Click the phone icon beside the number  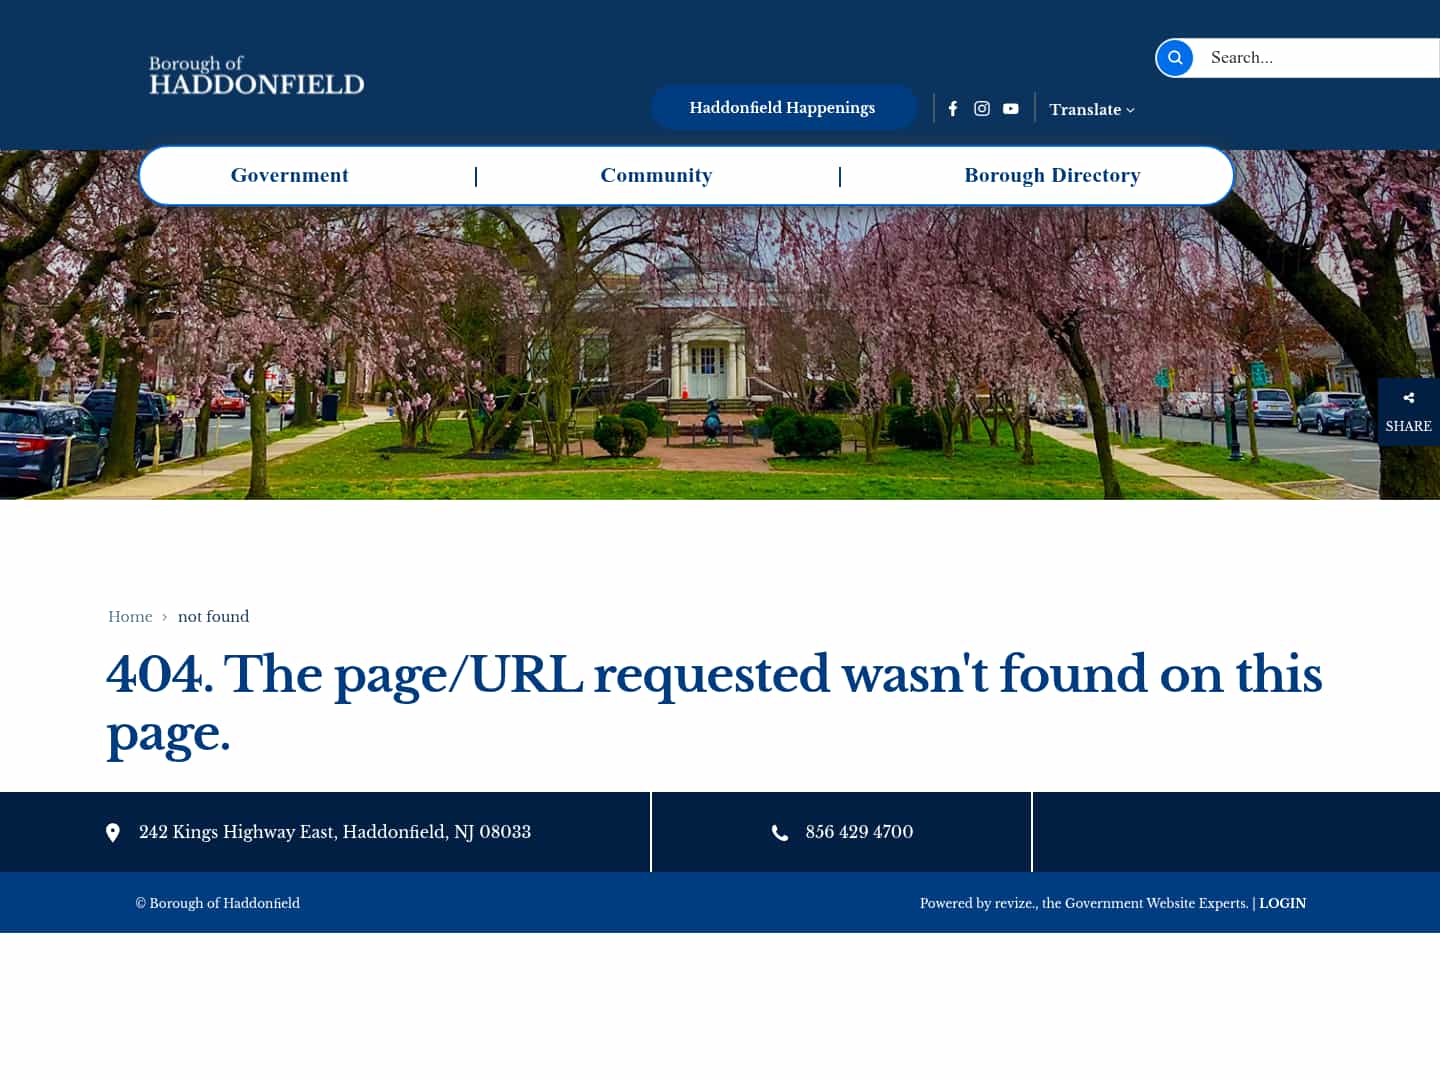[780, 833]
